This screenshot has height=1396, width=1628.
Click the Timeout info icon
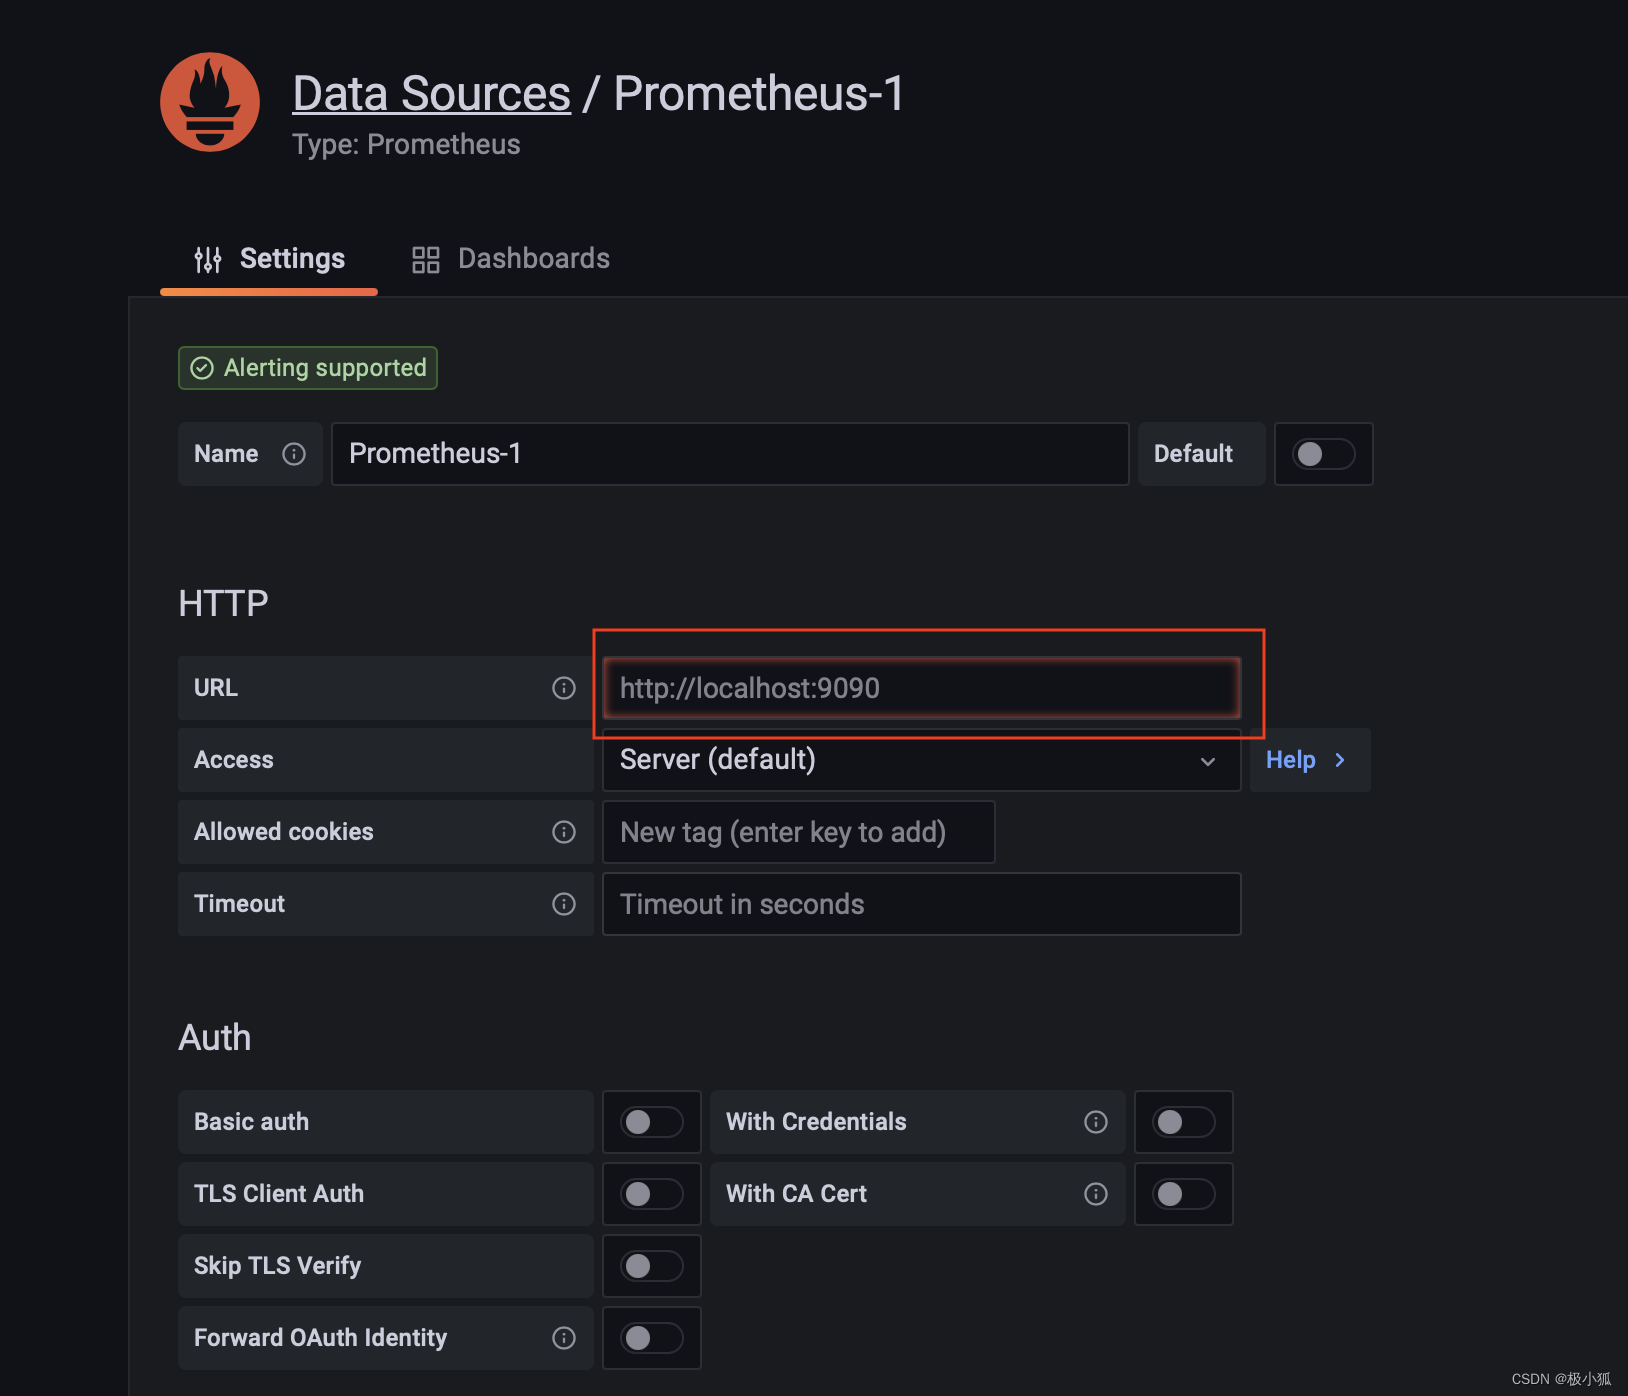coord(564,903)
